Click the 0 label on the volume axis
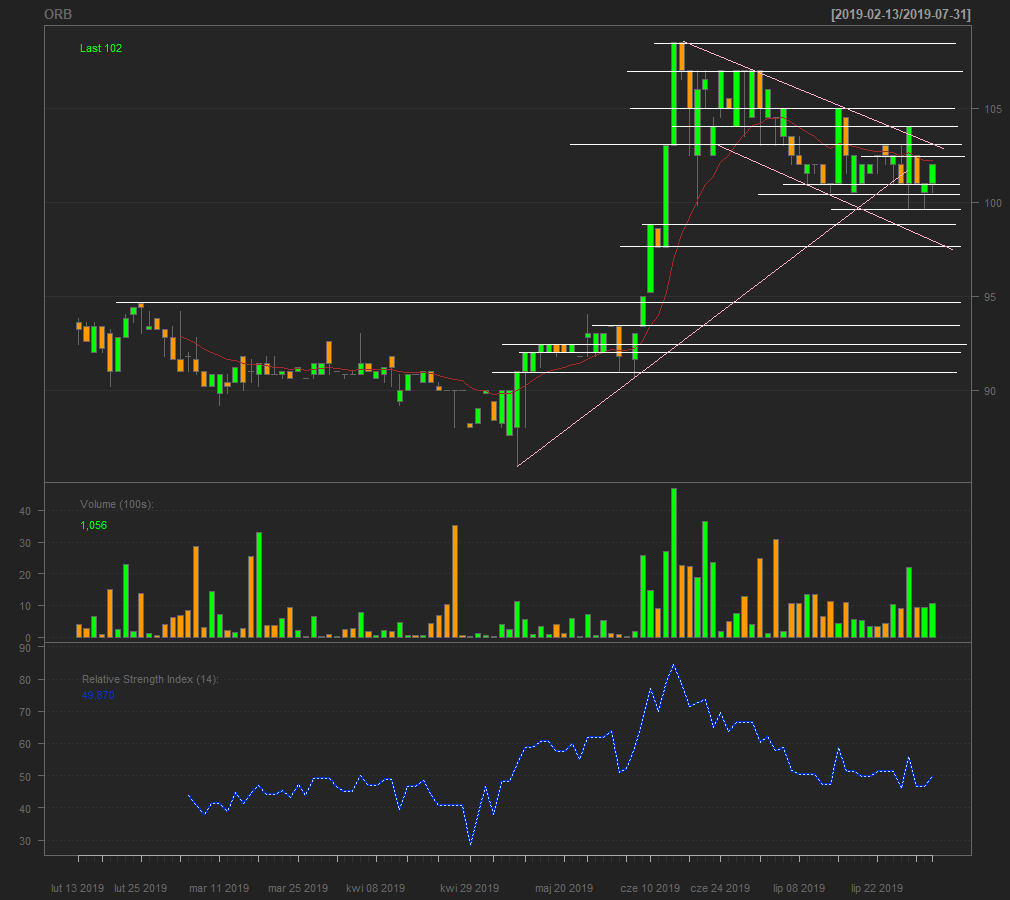 pos(28,638)
